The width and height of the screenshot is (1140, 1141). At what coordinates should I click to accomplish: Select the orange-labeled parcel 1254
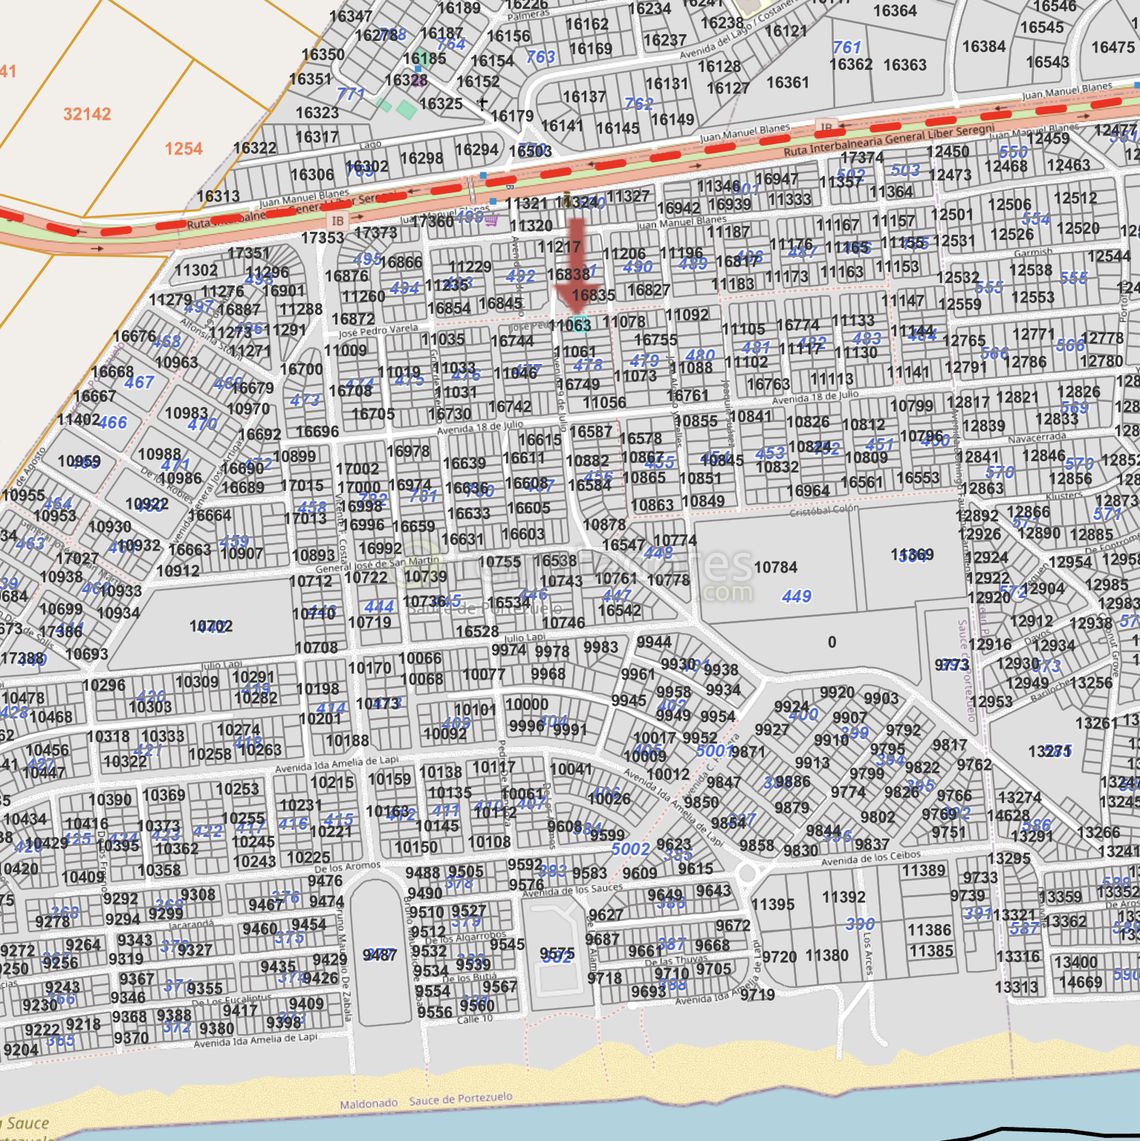coord(183,149)
